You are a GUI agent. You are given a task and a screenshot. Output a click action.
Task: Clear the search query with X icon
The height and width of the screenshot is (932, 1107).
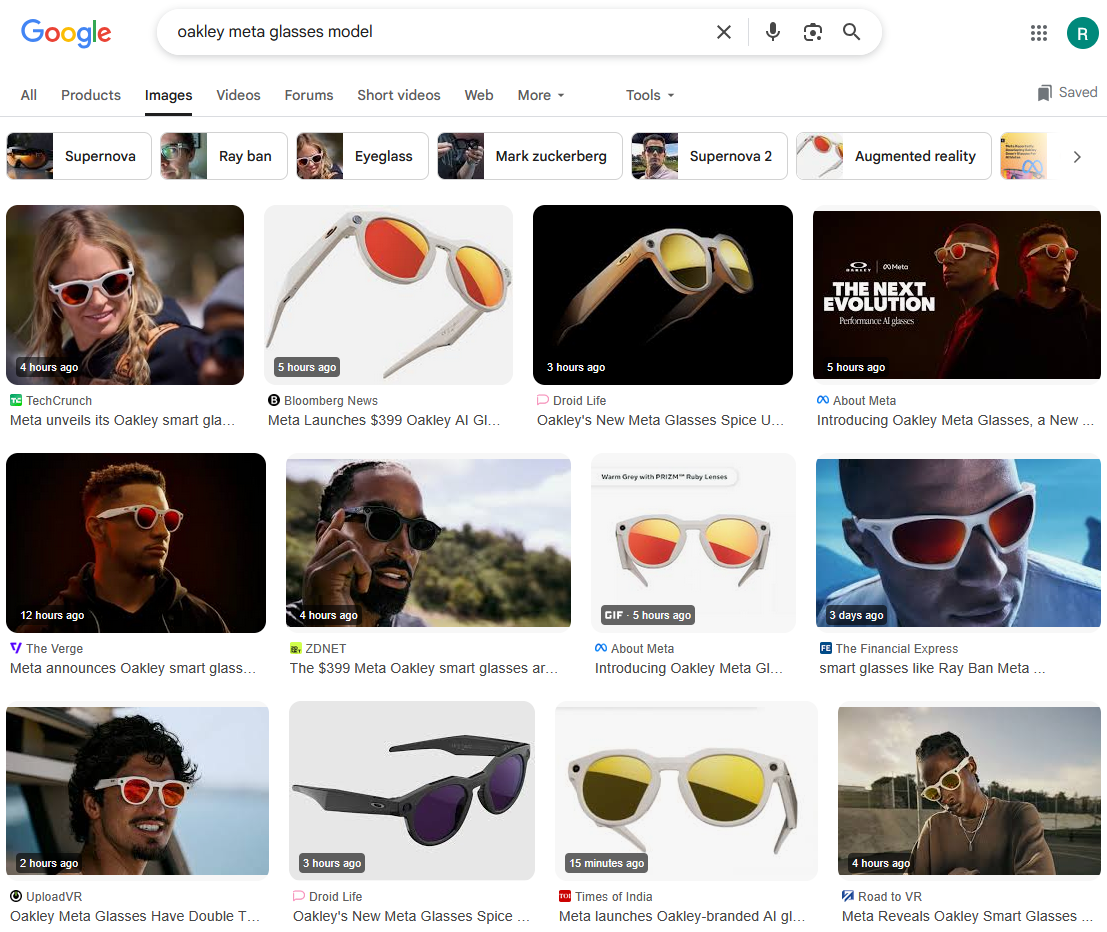(724, 32)
